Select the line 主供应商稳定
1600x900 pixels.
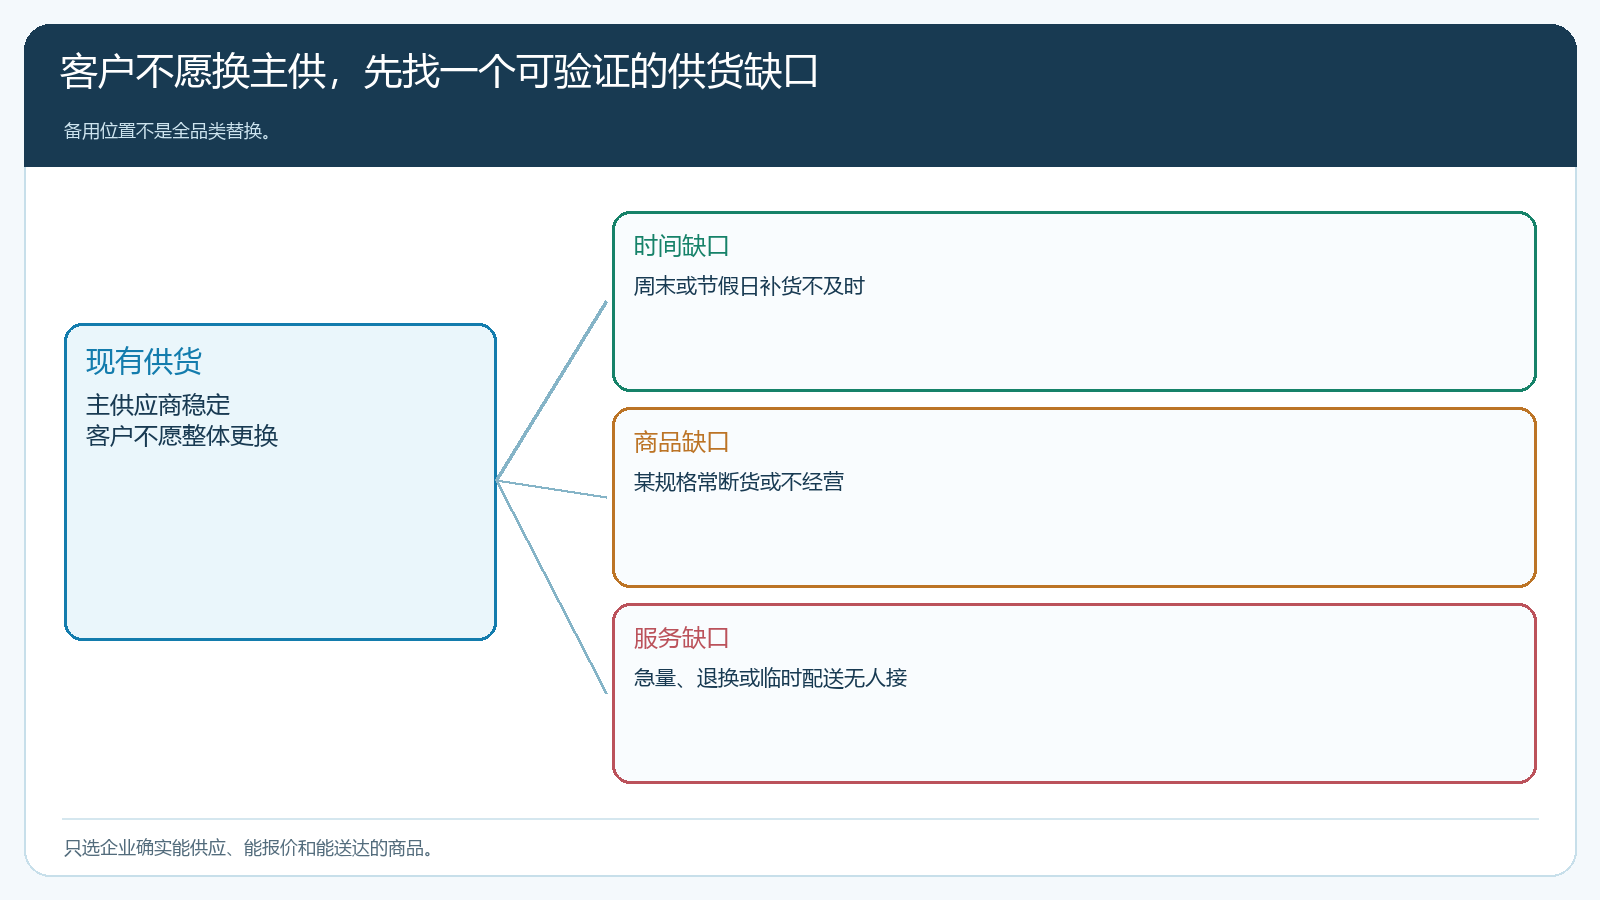pos(158,405)
